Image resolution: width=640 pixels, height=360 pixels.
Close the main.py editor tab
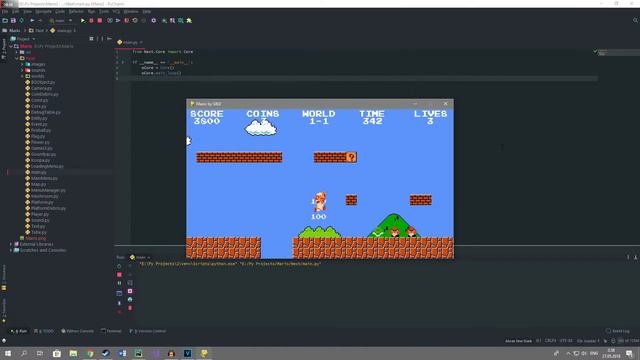(141, 42)
